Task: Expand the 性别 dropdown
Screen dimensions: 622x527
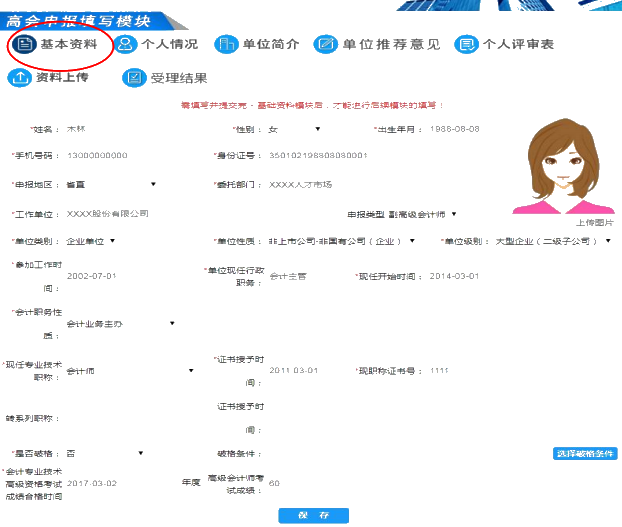Action: (294, 129)
